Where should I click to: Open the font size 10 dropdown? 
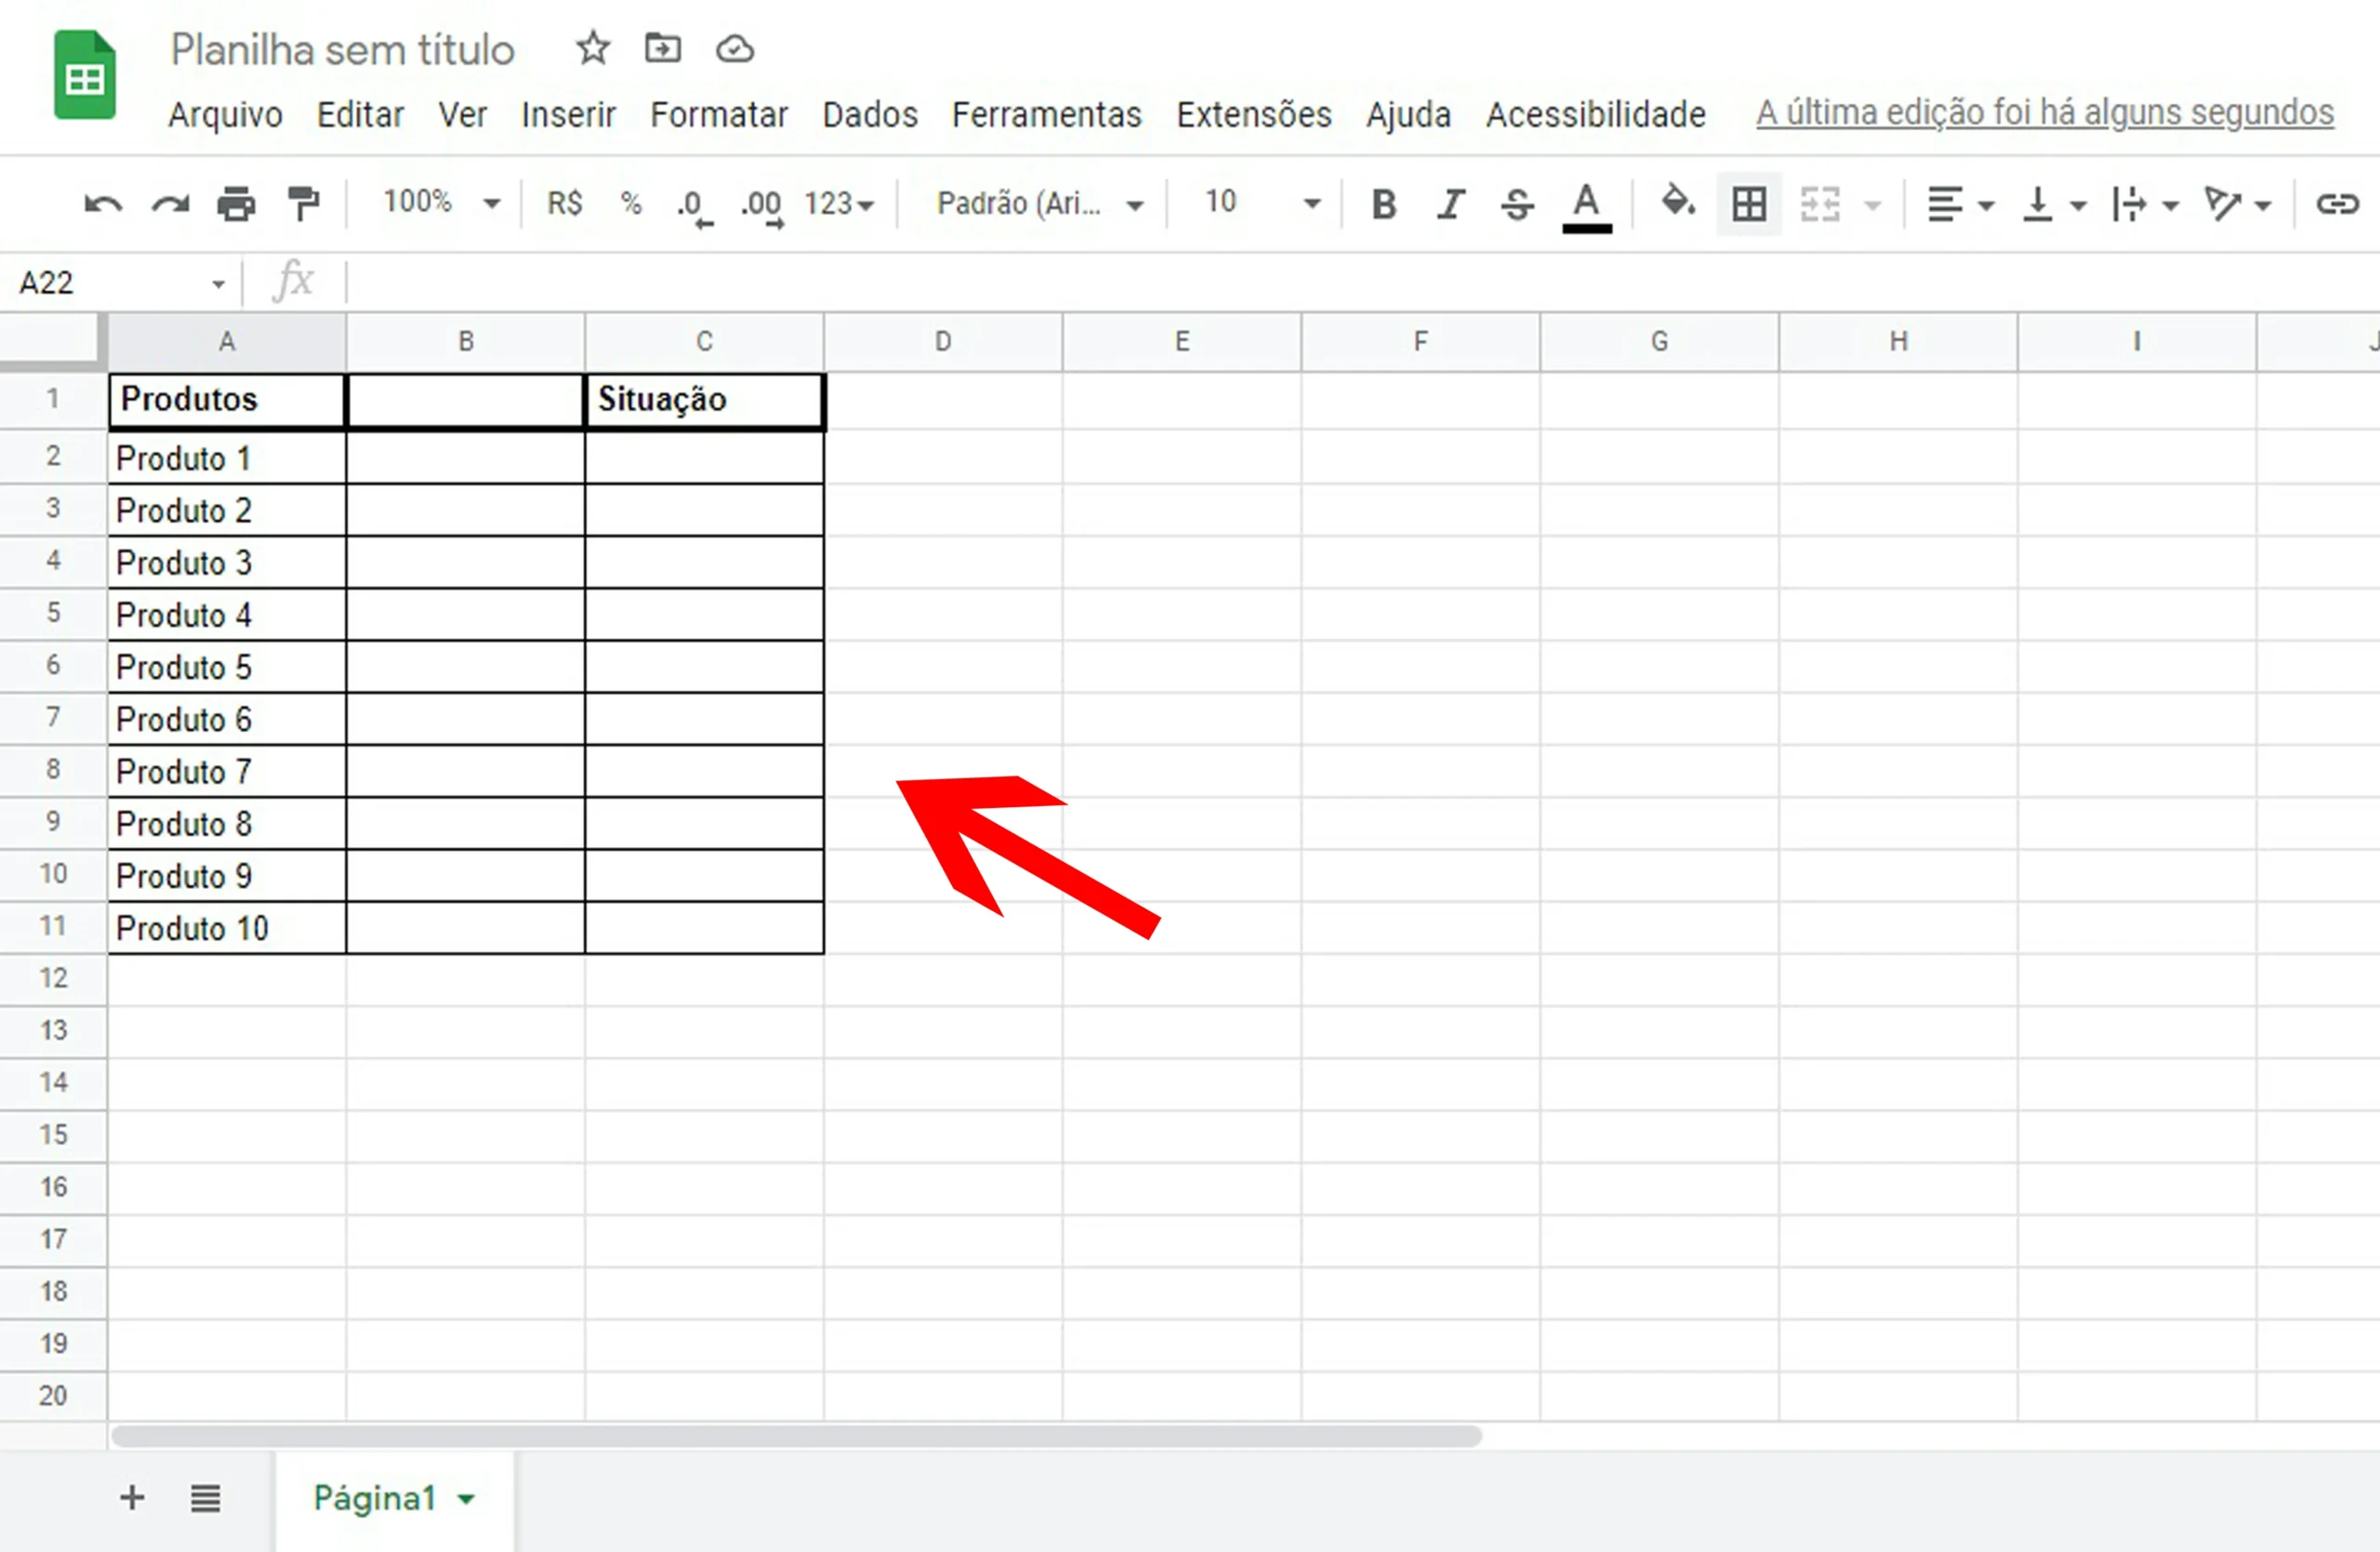[x=1263, y=203]
